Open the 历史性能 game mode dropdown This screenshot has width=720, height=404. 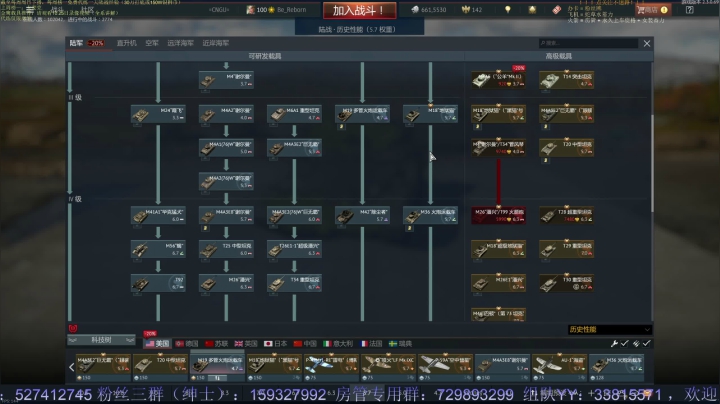(x=610, y=330)
